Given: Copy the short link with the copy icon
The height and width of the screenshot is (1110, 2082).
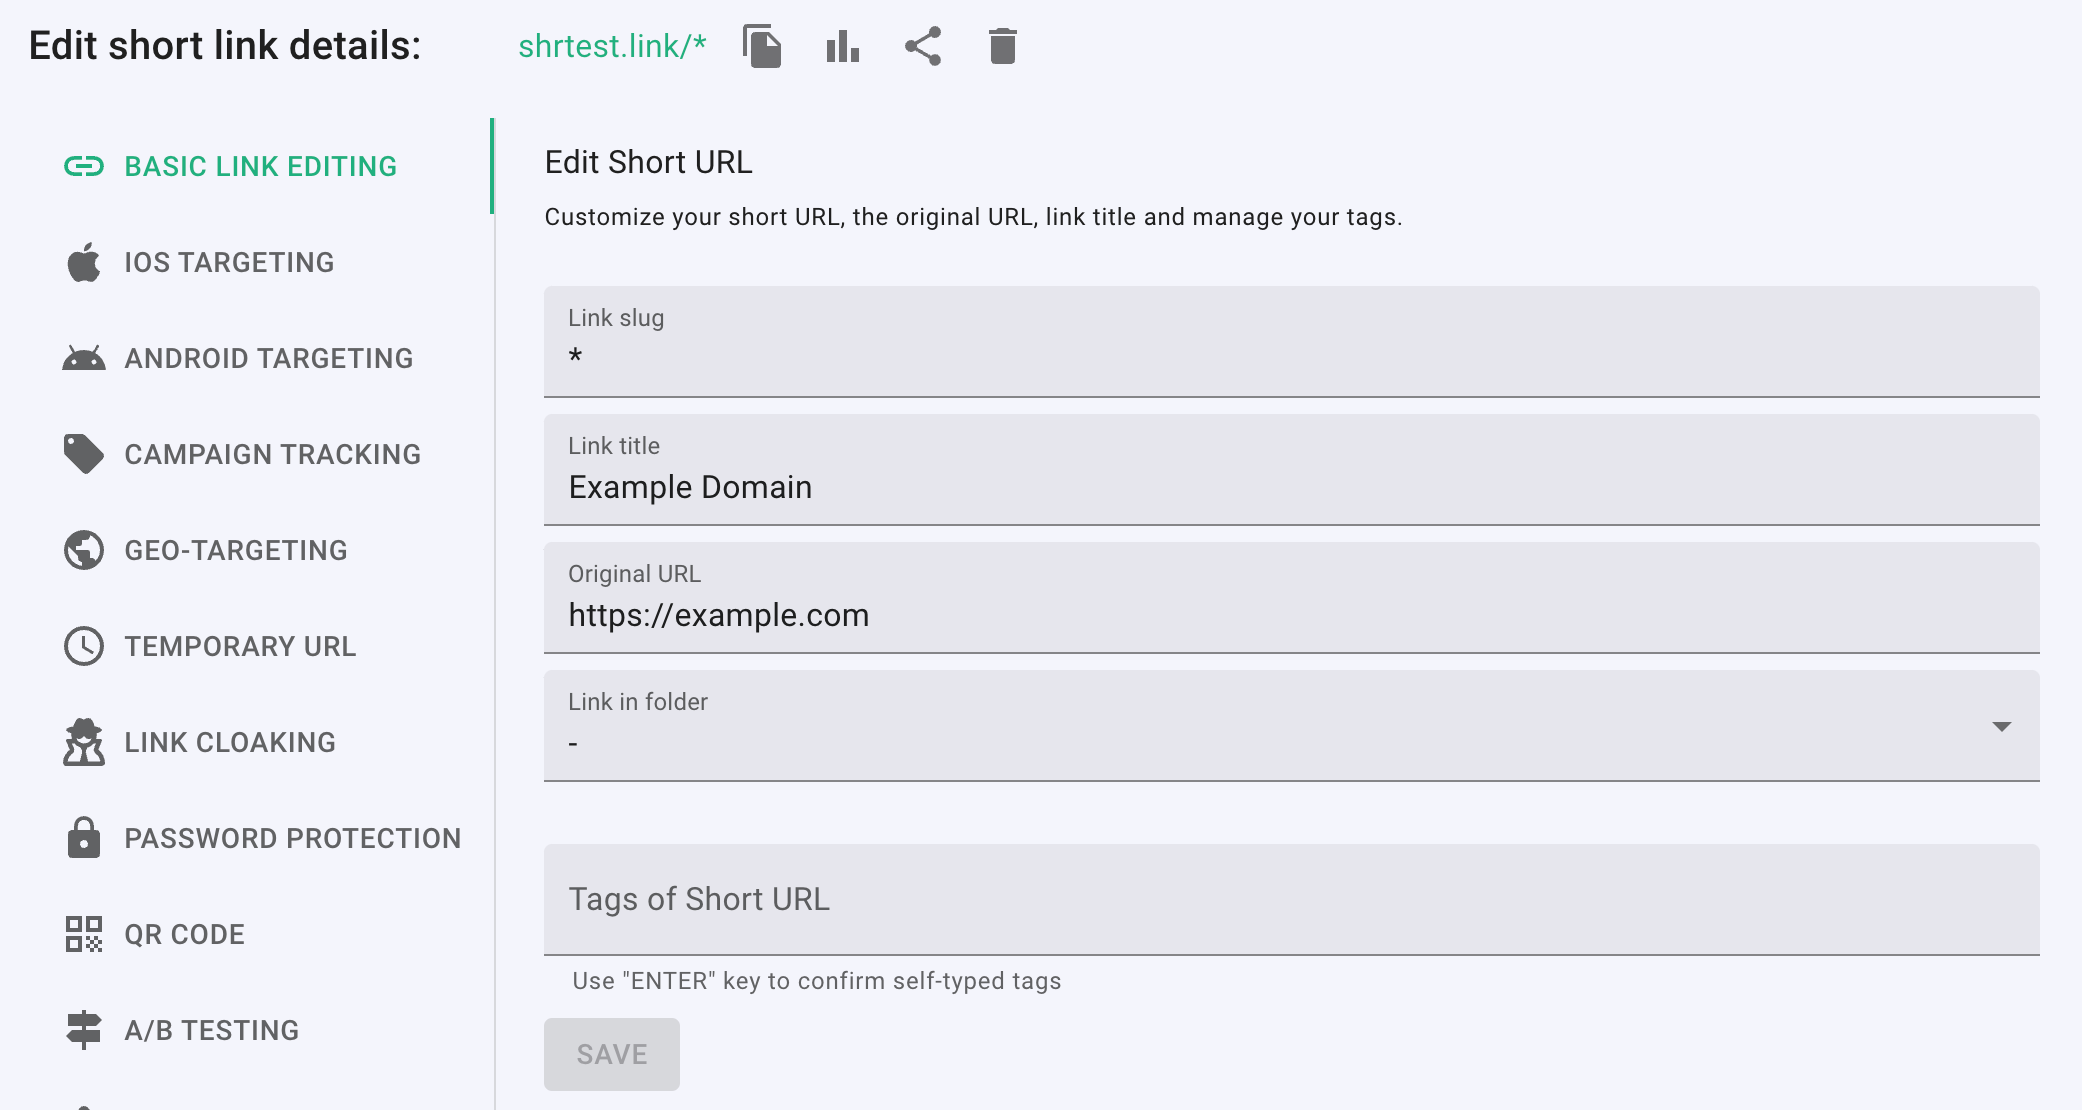Looking at the screenshot, I should pyautogui.click(x=762, y=46).
